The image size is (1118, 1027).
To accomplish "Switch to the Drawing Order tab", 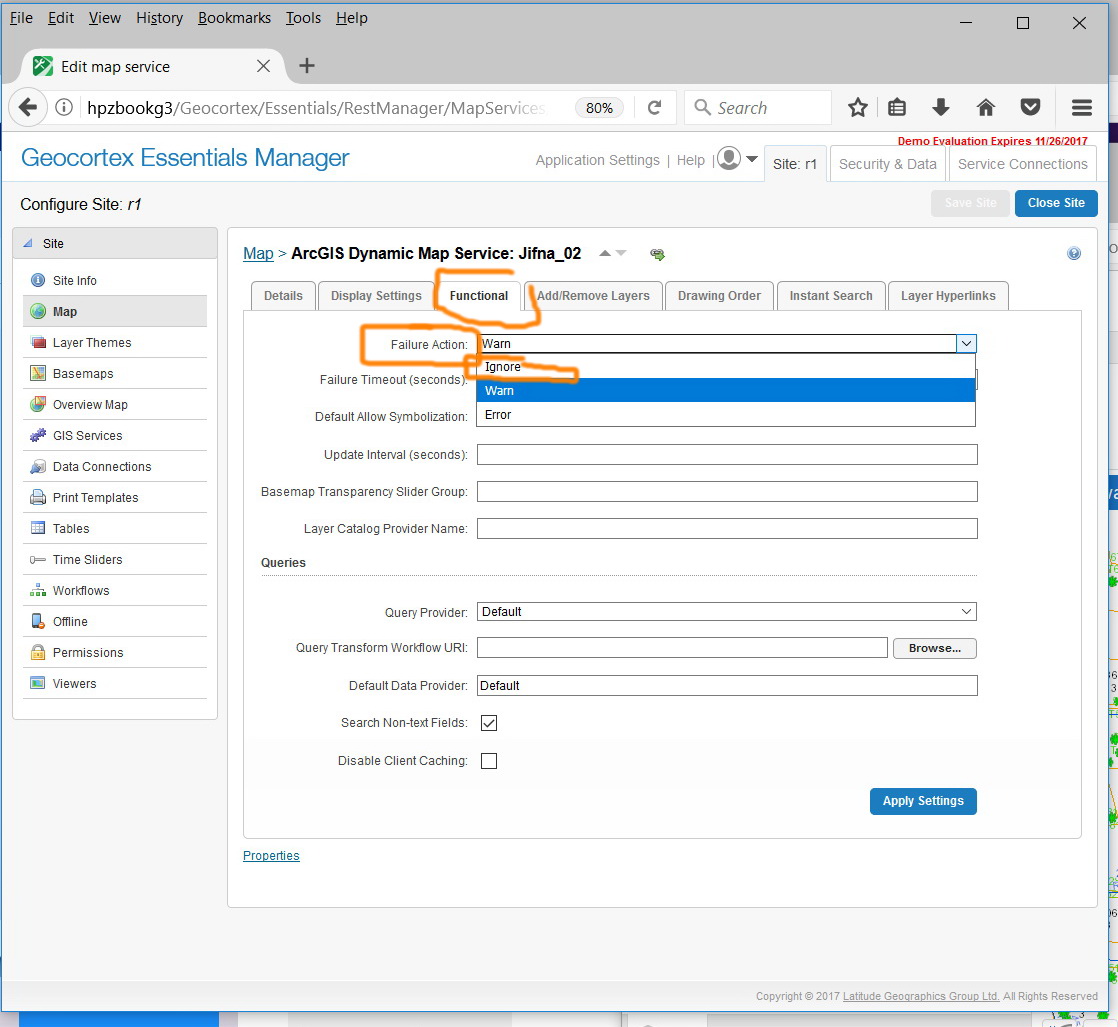I will click(719, 296).
